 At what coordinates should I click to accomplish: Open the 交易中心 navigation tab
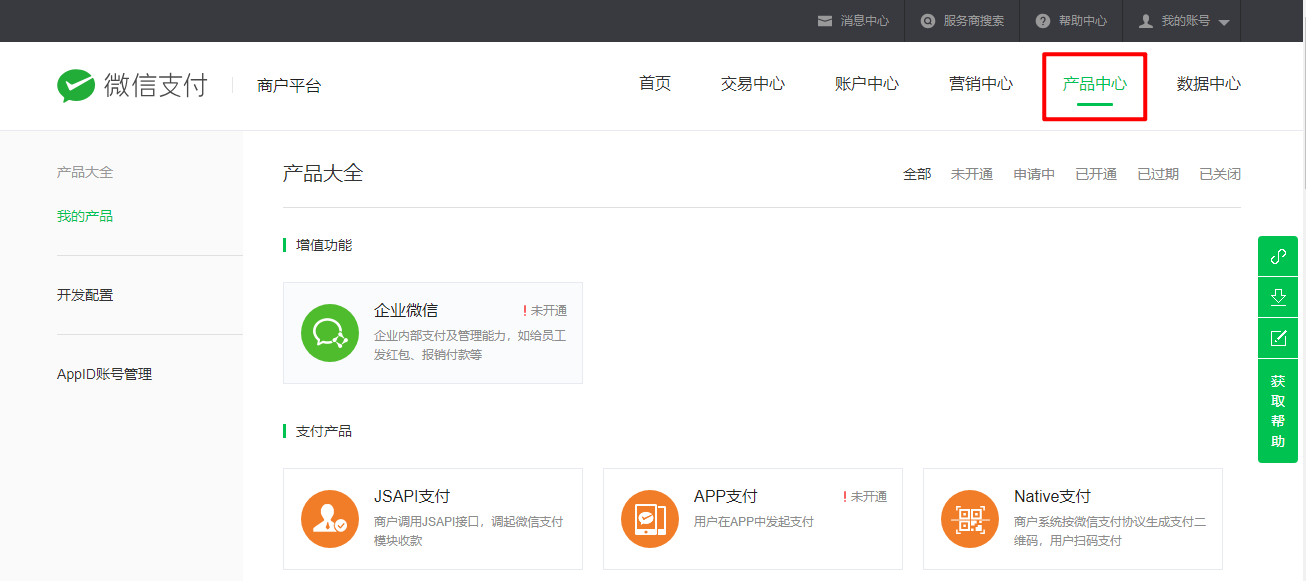(x=753, y=84)
